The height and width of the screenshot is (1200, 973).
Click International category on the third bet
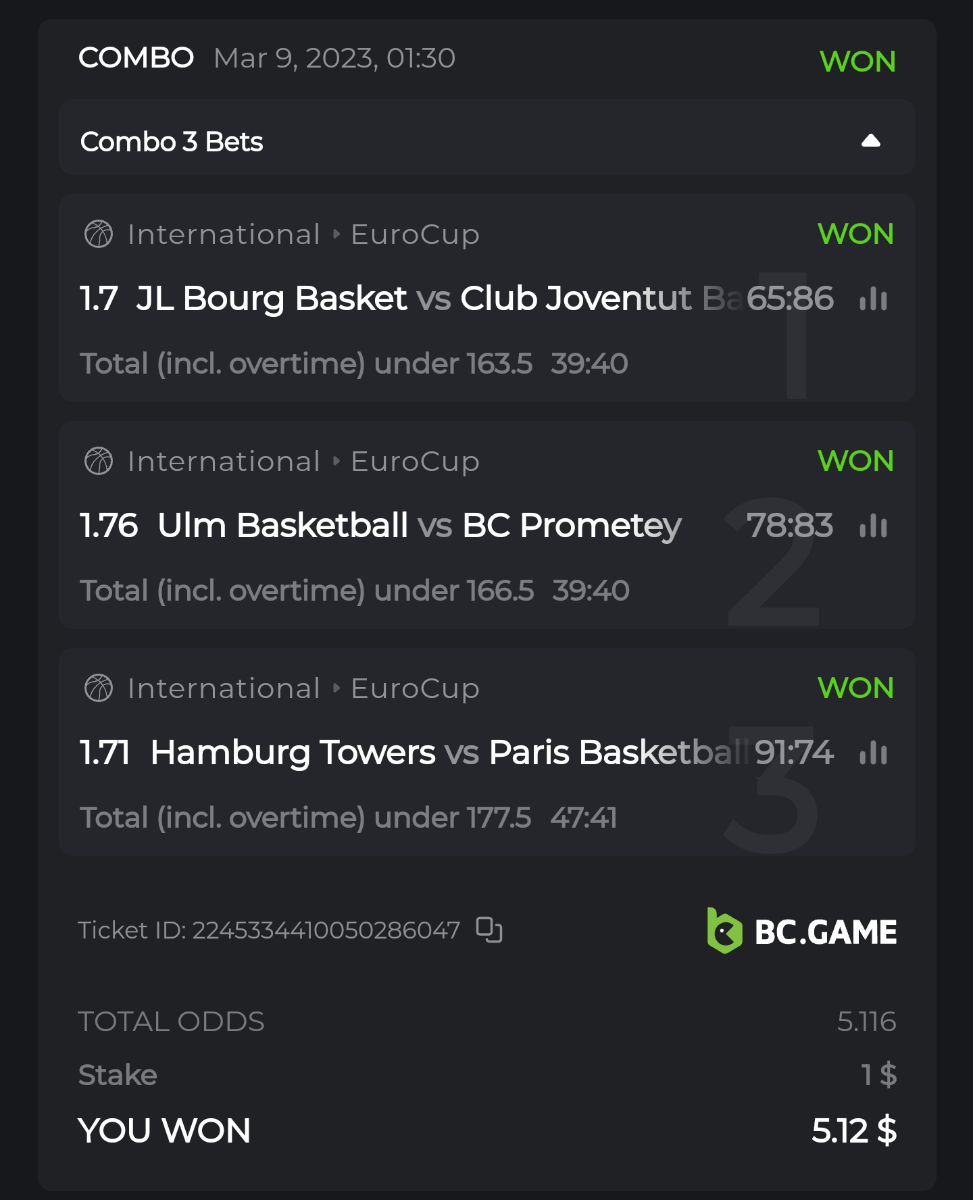pyautogui.click(x=223, y=688)
